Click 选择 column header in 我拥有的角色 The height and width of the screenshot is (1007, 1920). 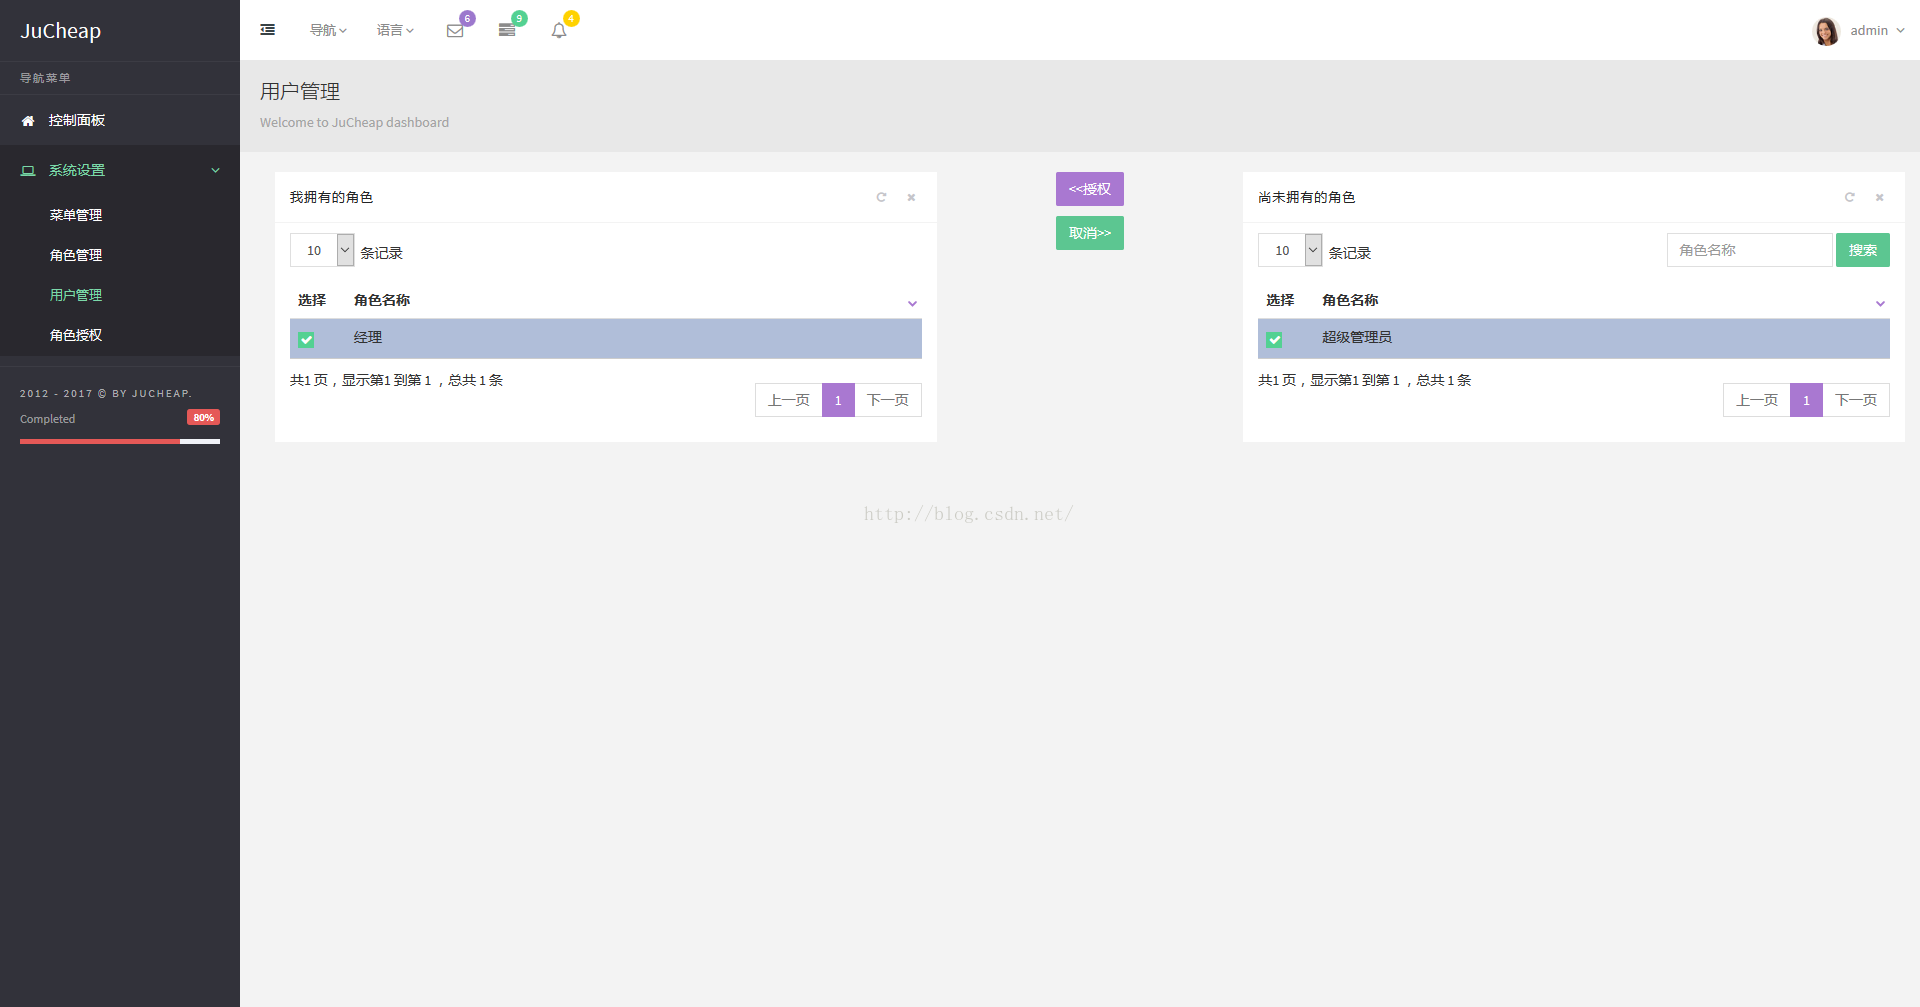[x=312, y=300]
